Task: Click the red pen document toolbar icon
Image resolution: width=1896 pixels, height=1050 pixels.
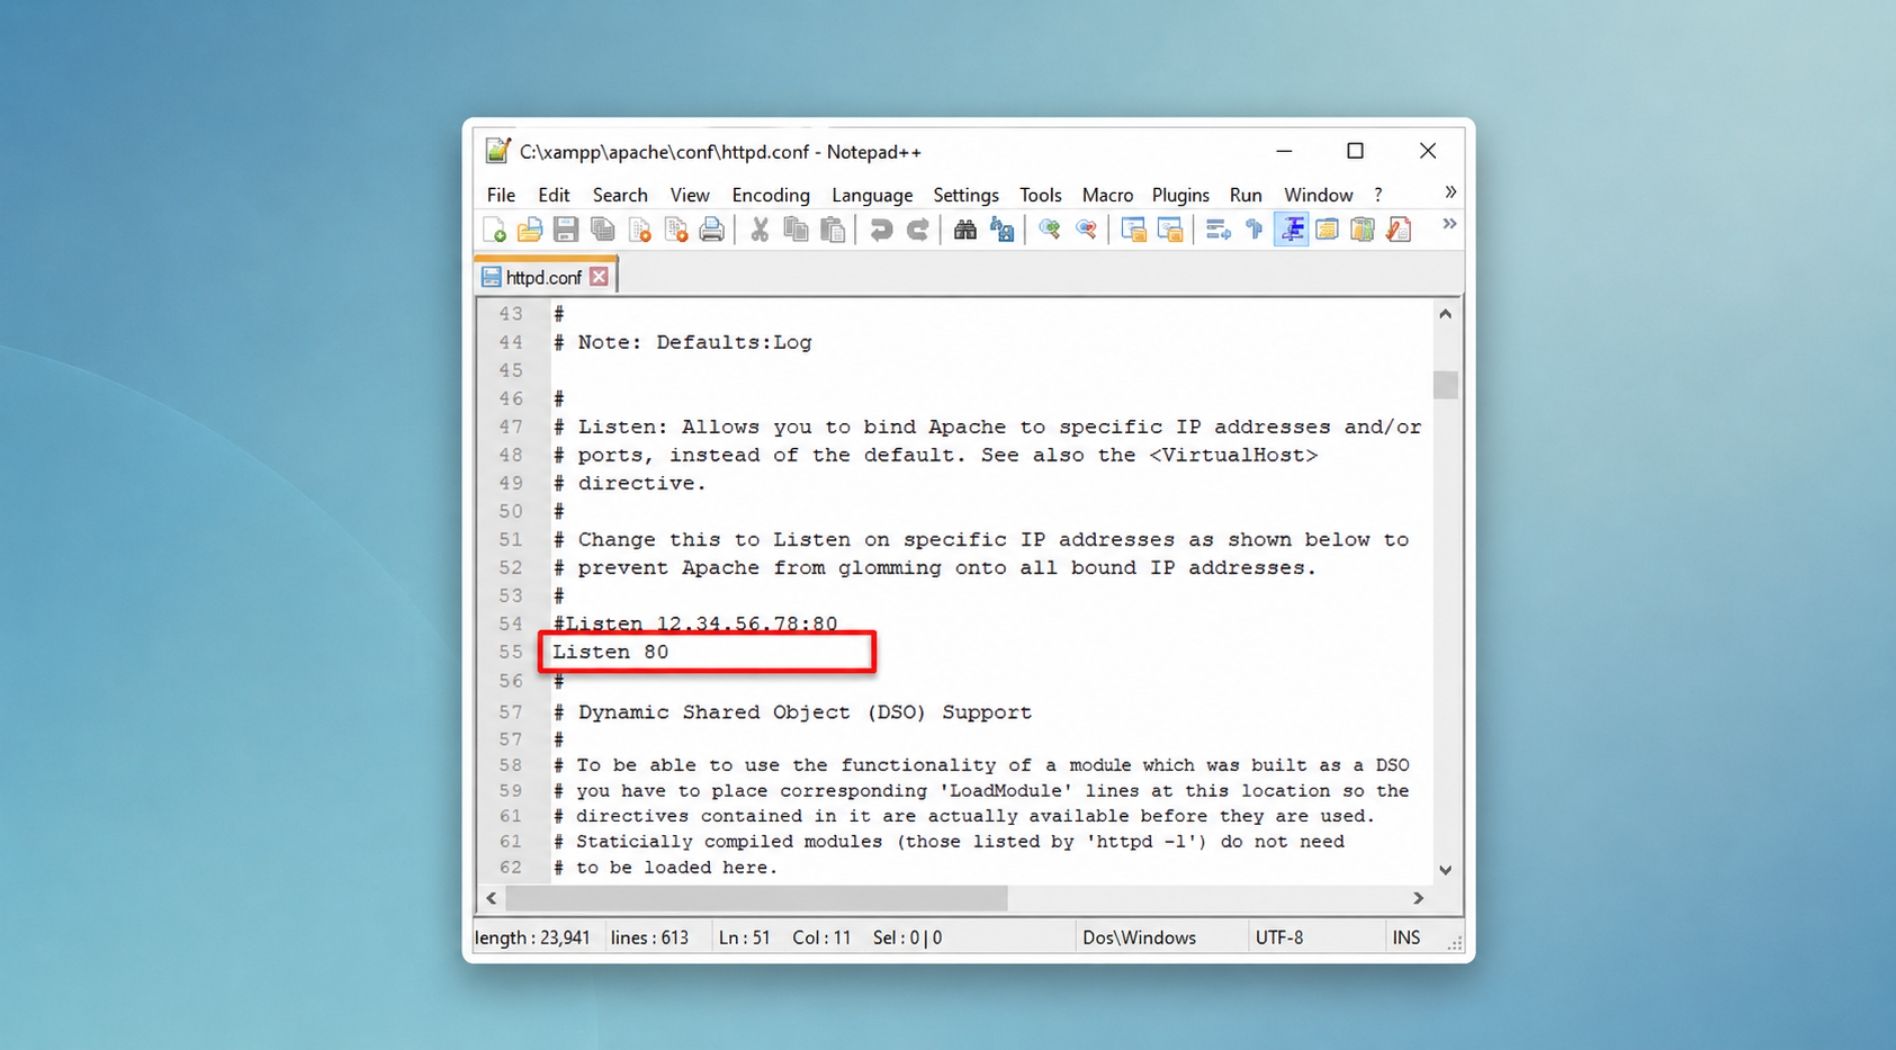Action: (1399, 230)
